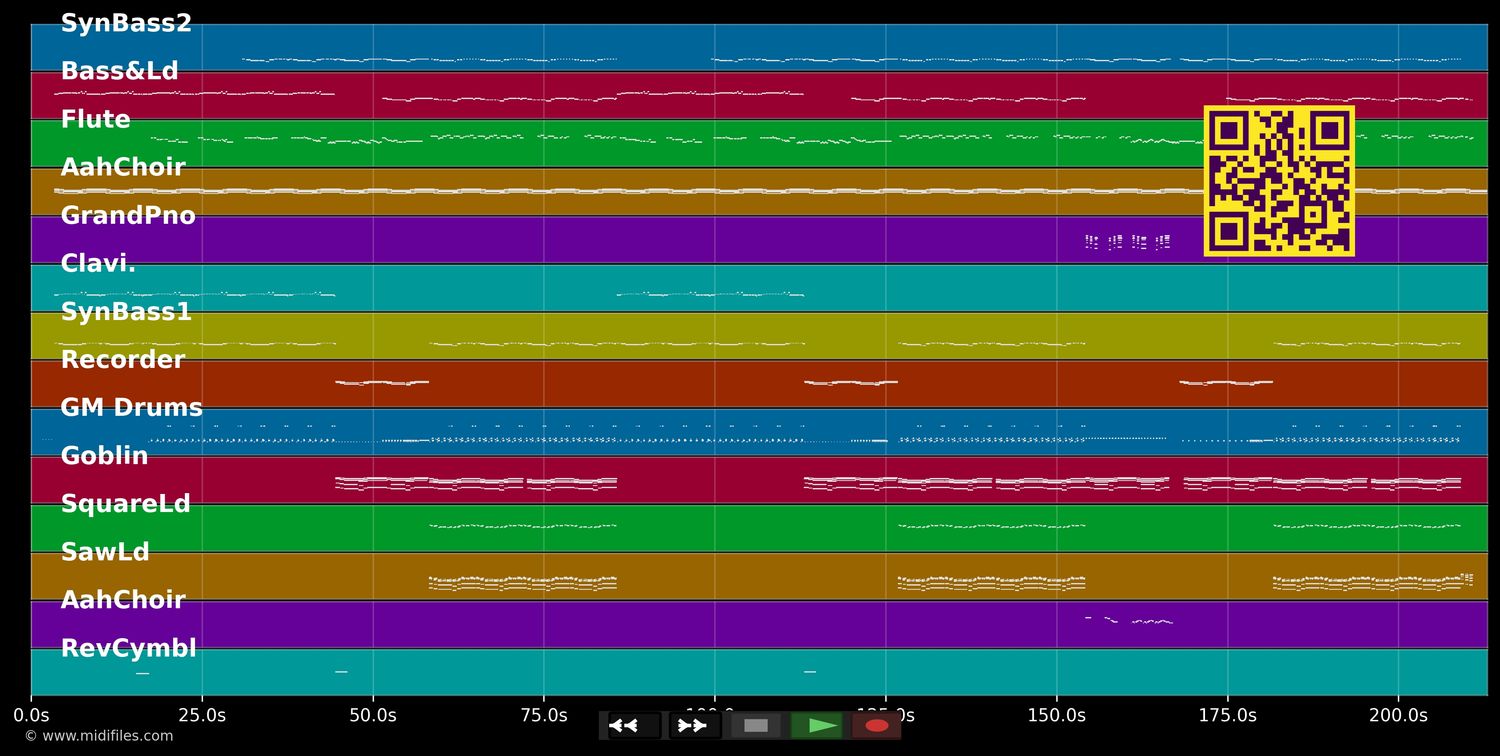Click the stop playback icon
This screenshot has width=1500, height=756.
point(756,725)
